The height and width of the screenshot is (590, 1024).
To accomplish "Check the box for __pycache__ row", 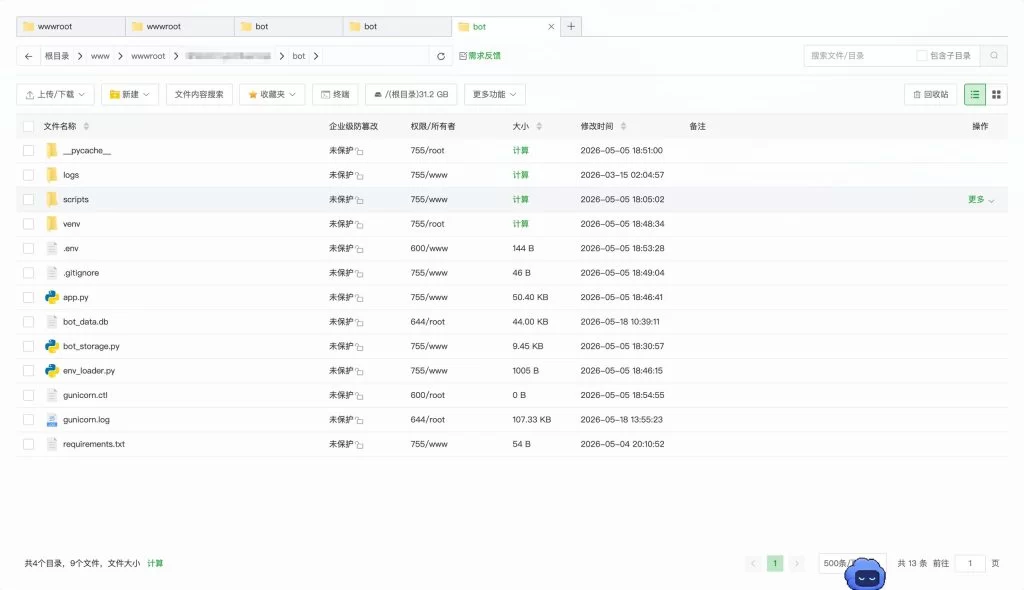I will pos(28,150).
